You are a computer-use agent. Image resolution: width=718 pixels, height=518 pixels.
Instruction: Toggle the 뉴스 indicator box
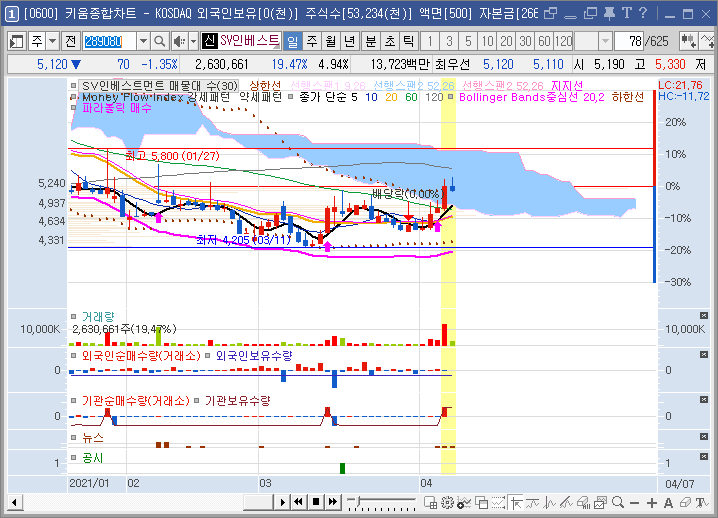73,437
